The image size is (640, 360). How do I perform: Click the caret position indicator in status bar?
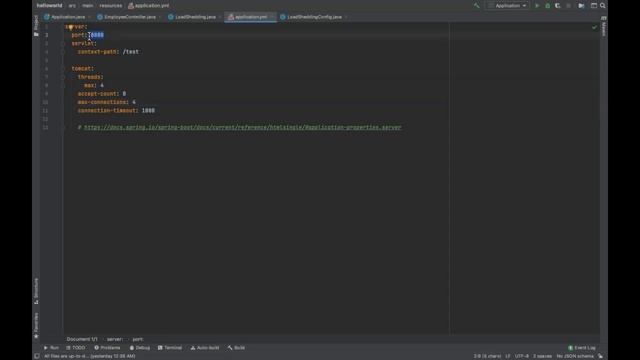click(487, 356)
